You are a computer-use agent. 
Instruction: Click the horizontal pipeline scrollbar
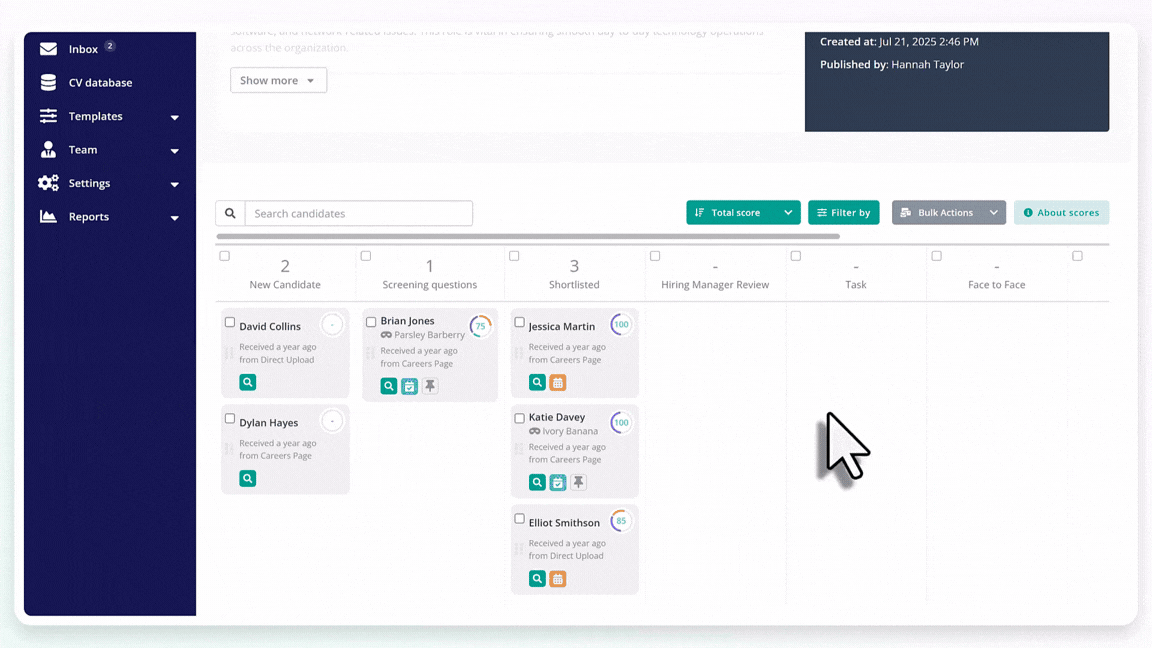528,237
